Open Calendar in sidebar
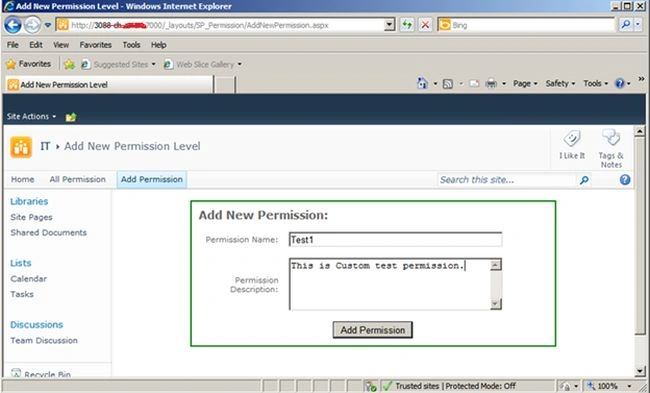The image size is (650, 393). tap(29, 279)
